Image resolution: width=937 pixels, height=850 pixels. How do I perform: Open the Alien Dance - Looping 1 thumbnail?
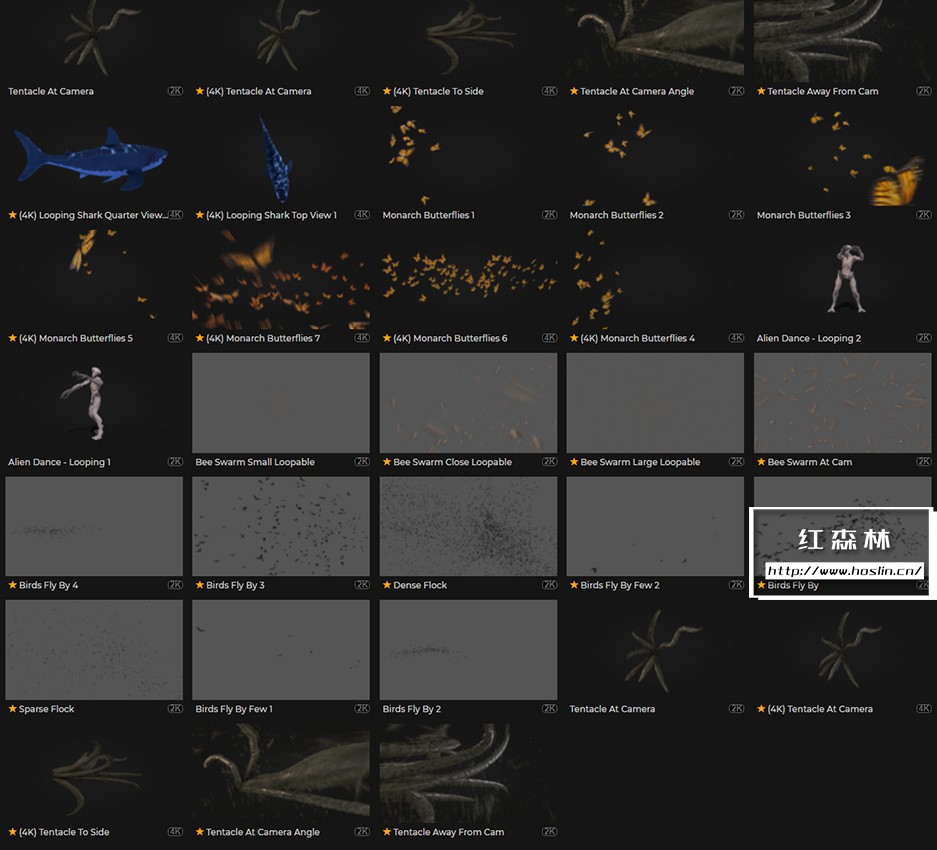pyautogui.click(x=94, y=403)
